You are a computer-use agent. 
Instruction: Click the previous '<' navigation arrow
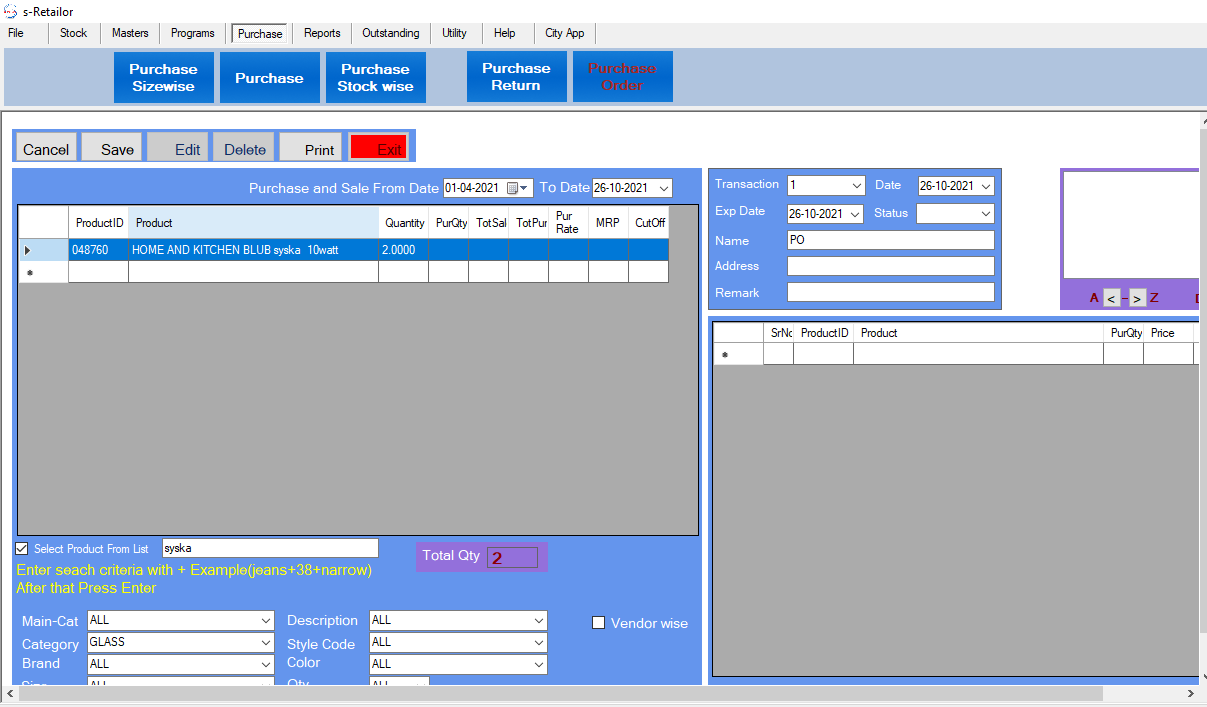[1112, 298]
